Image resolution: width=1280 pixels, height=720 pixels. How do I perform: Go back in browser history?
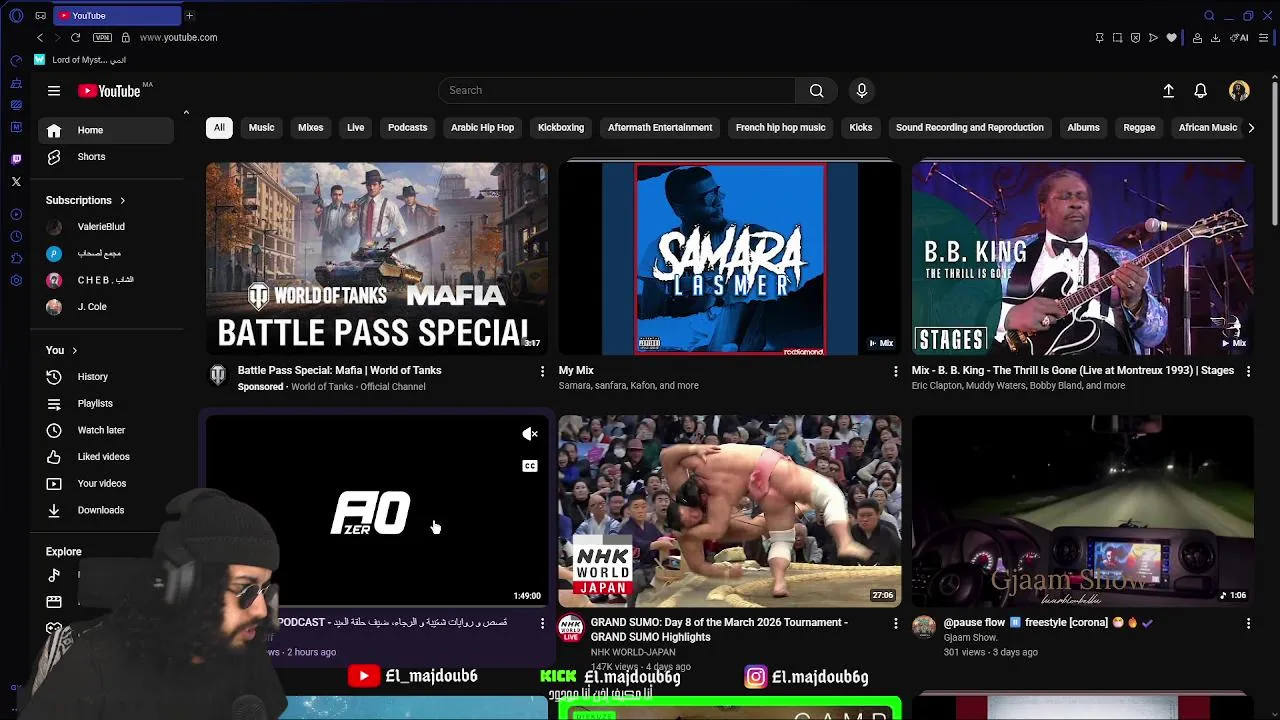(40, 37)
